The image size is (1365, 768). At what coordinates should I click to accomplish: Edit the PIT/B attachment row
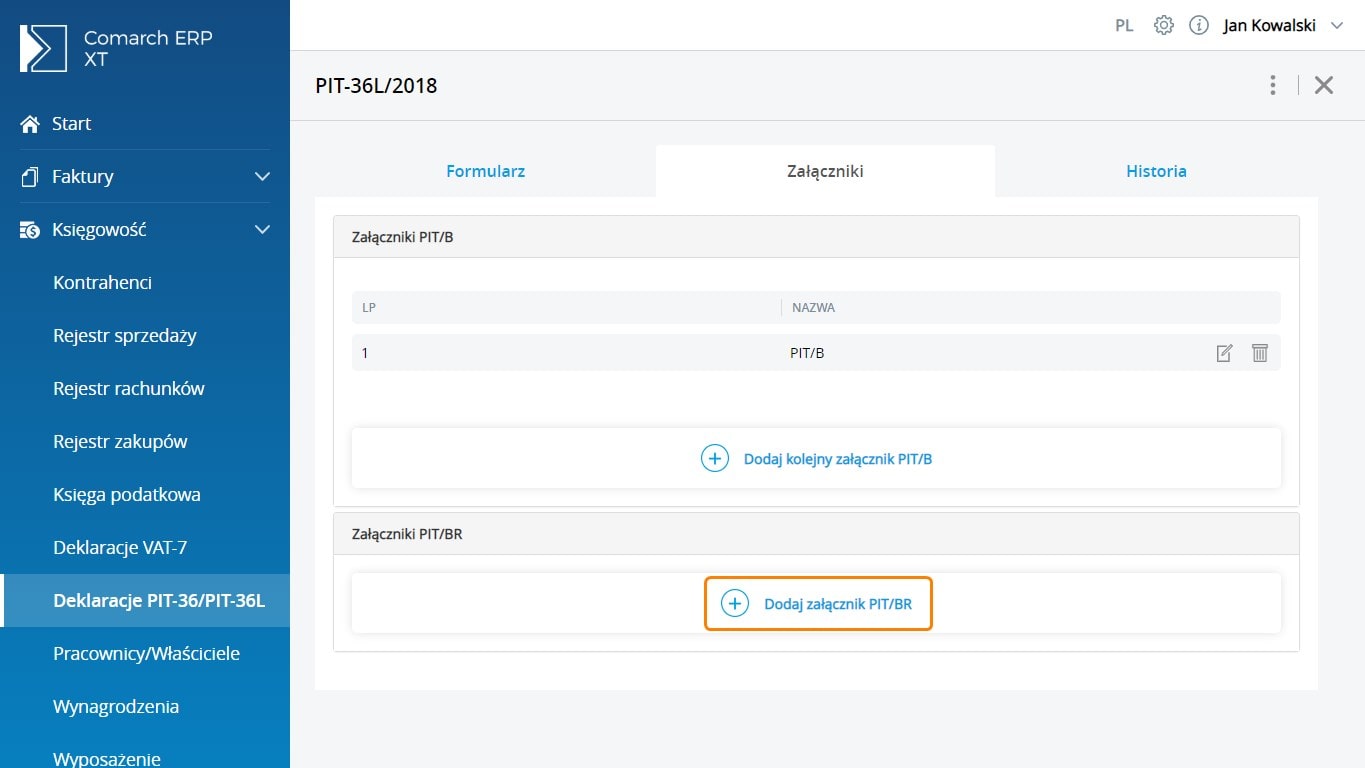tap(1224, 353)
